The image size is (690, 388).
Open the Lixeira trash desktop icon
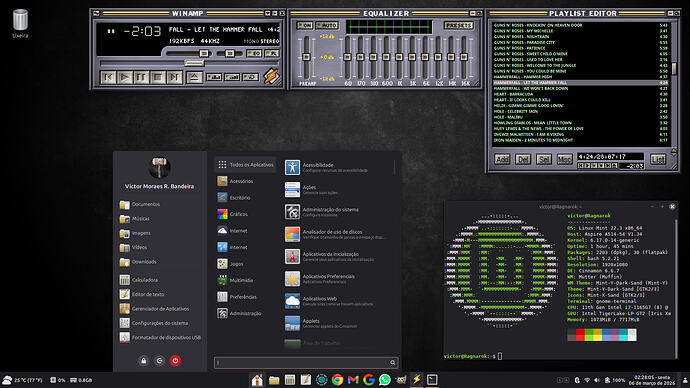[20, 23]
